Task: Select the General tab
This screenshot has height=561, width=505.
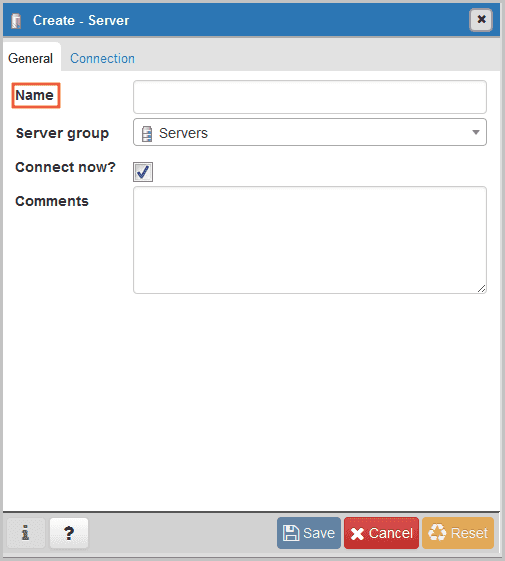Action: 31,58
